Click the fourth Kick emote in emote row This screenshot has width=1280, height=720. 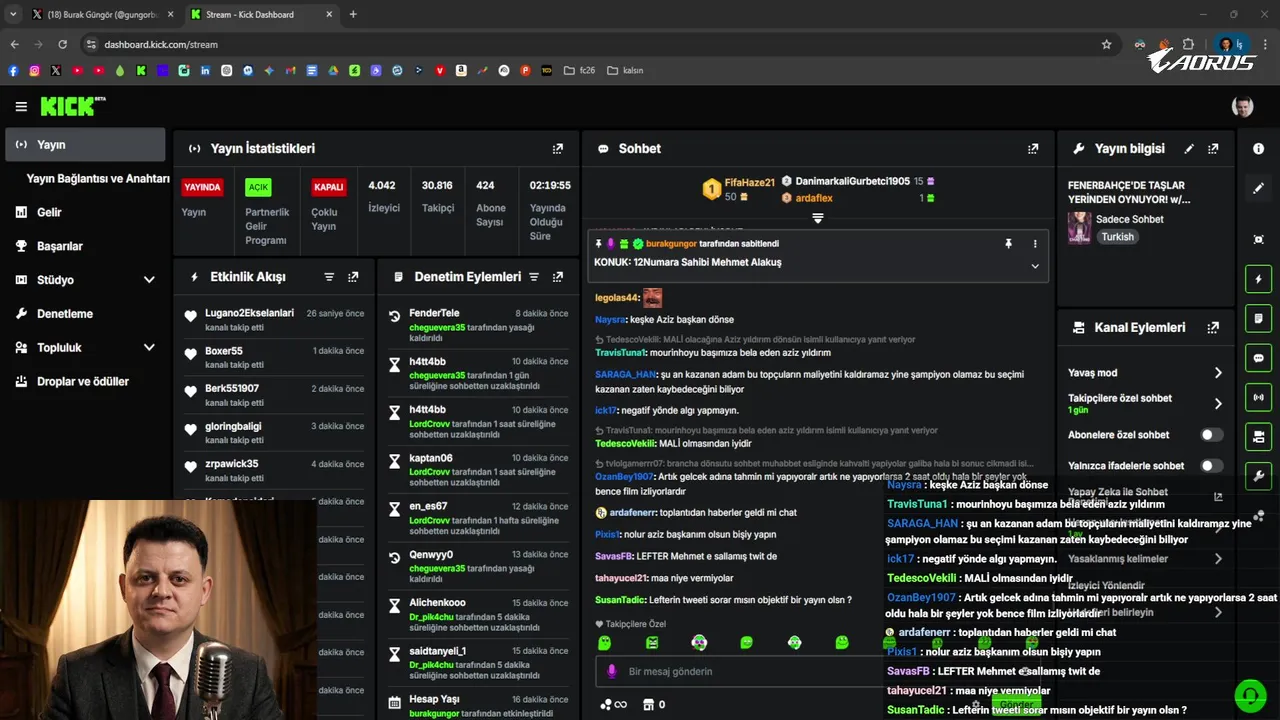point(746,643)
